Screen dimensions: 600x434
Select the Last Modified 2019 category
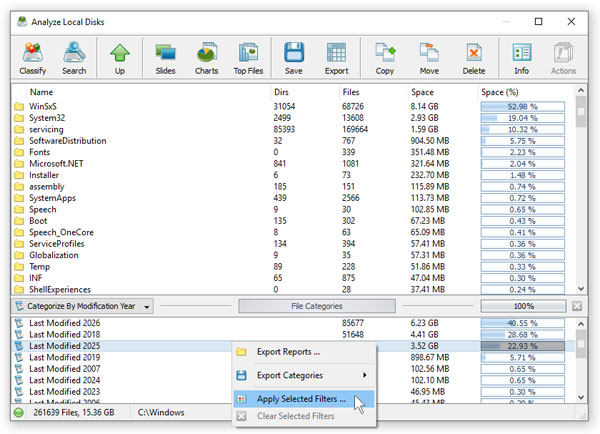coord(65,357)
